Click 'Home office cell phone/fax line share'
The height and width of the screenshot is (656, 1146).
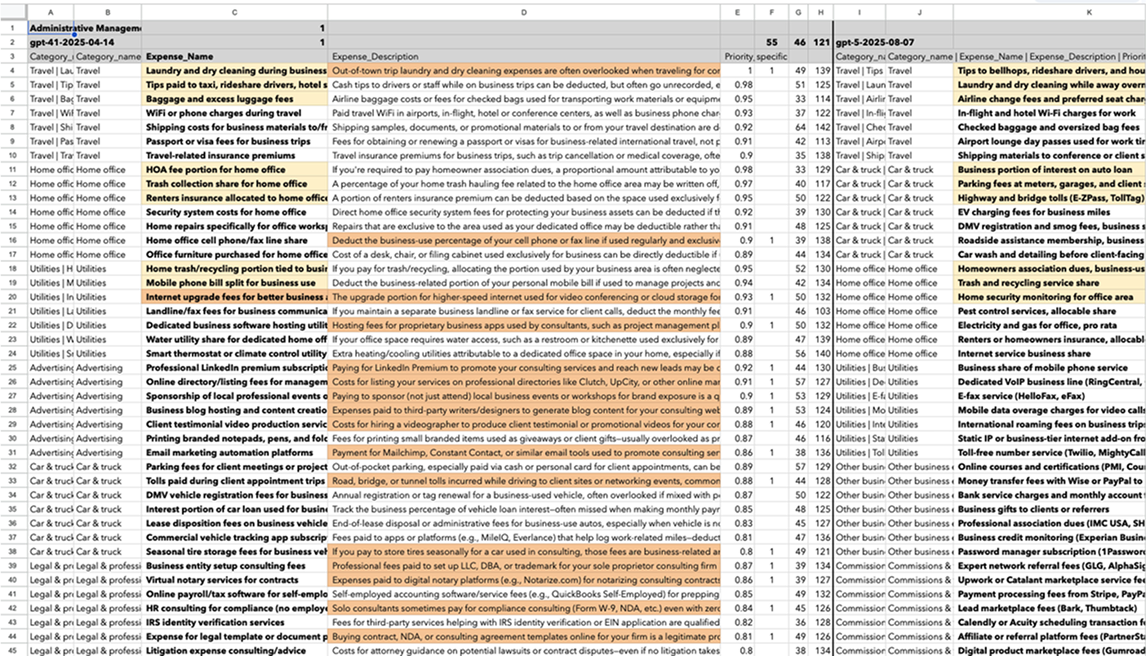(x=235, y=240)
